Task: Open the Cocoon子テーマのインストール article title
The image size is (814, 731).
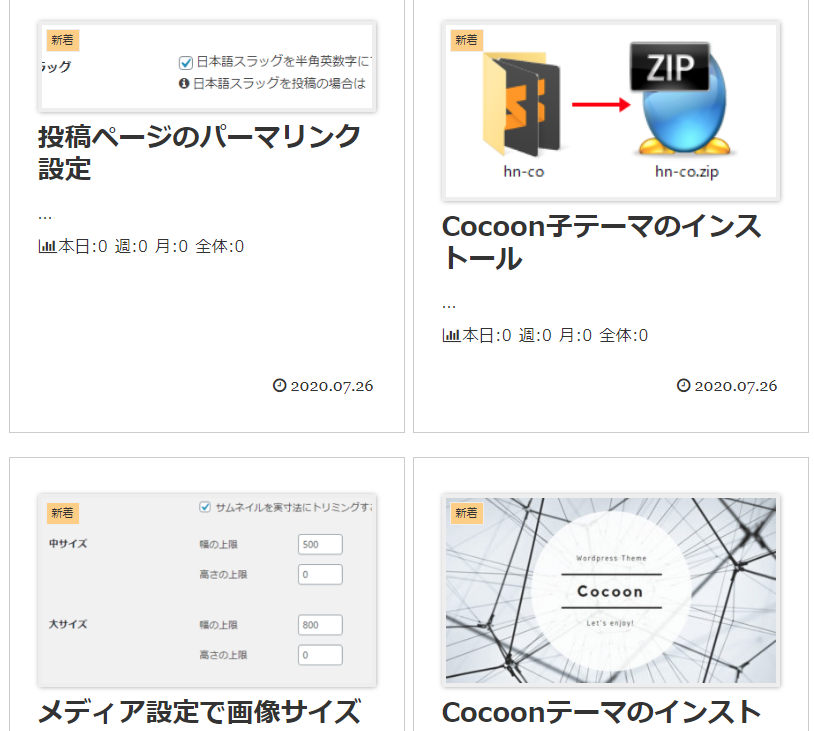Action: (601, 242)
